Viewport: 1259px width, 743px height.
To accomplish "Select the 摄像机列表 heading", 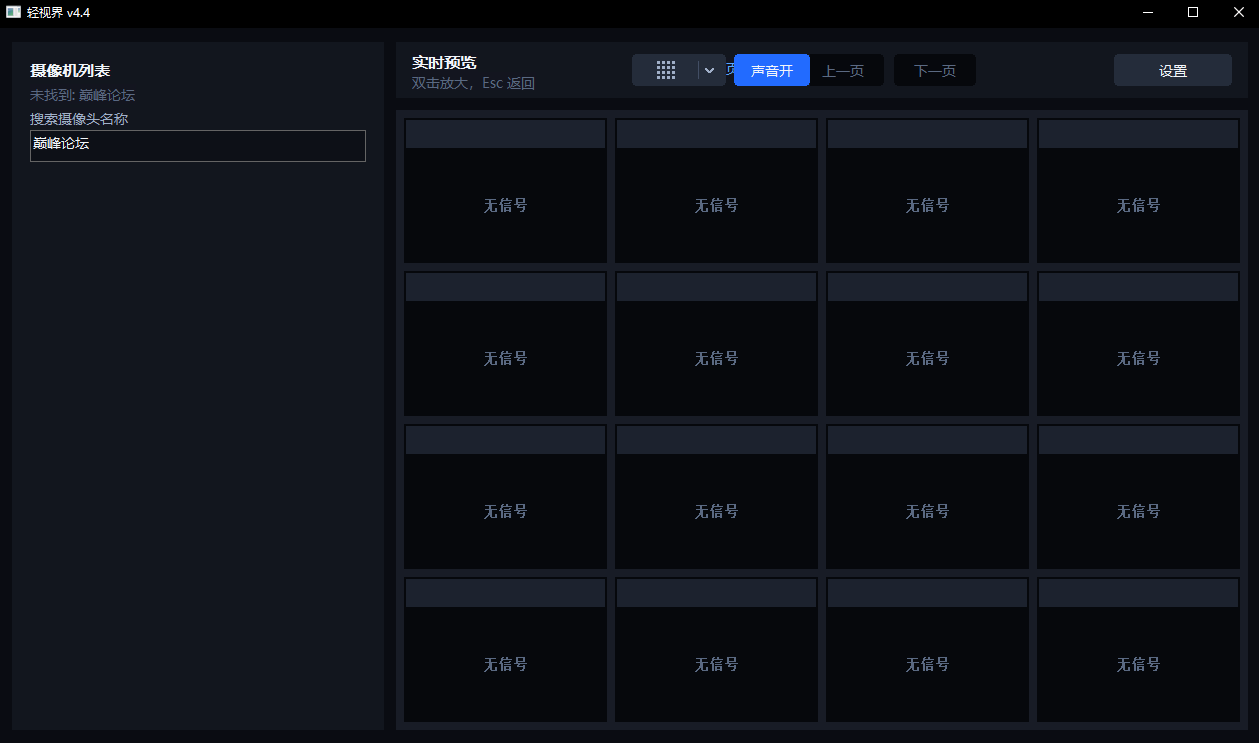I will pyautogui.click(x=70, y=70).
